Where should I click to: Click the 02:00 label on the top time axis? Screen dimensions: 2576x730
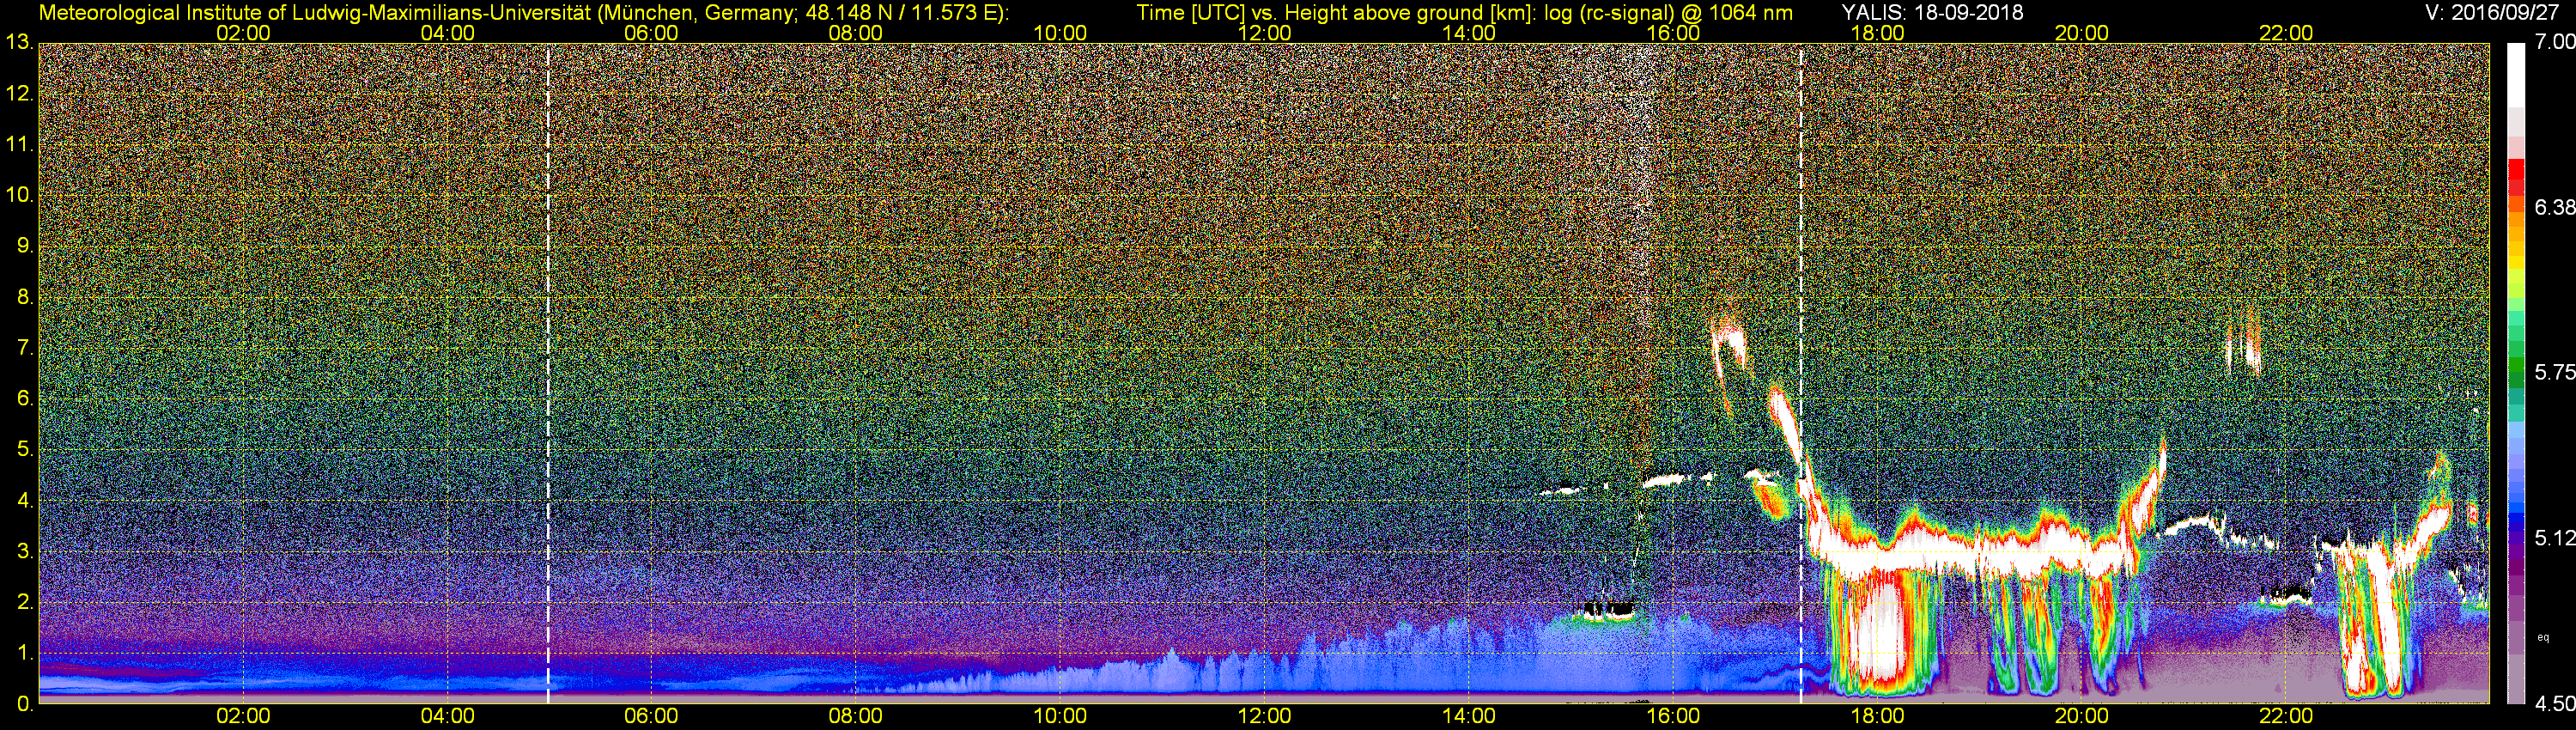click(243, 33)
